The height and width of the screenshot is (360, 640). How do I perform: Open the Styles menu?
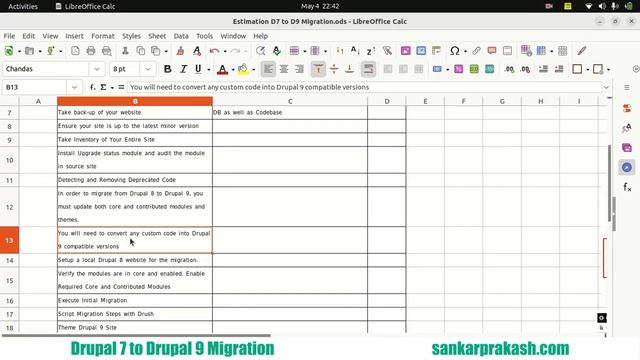(131, 36)
